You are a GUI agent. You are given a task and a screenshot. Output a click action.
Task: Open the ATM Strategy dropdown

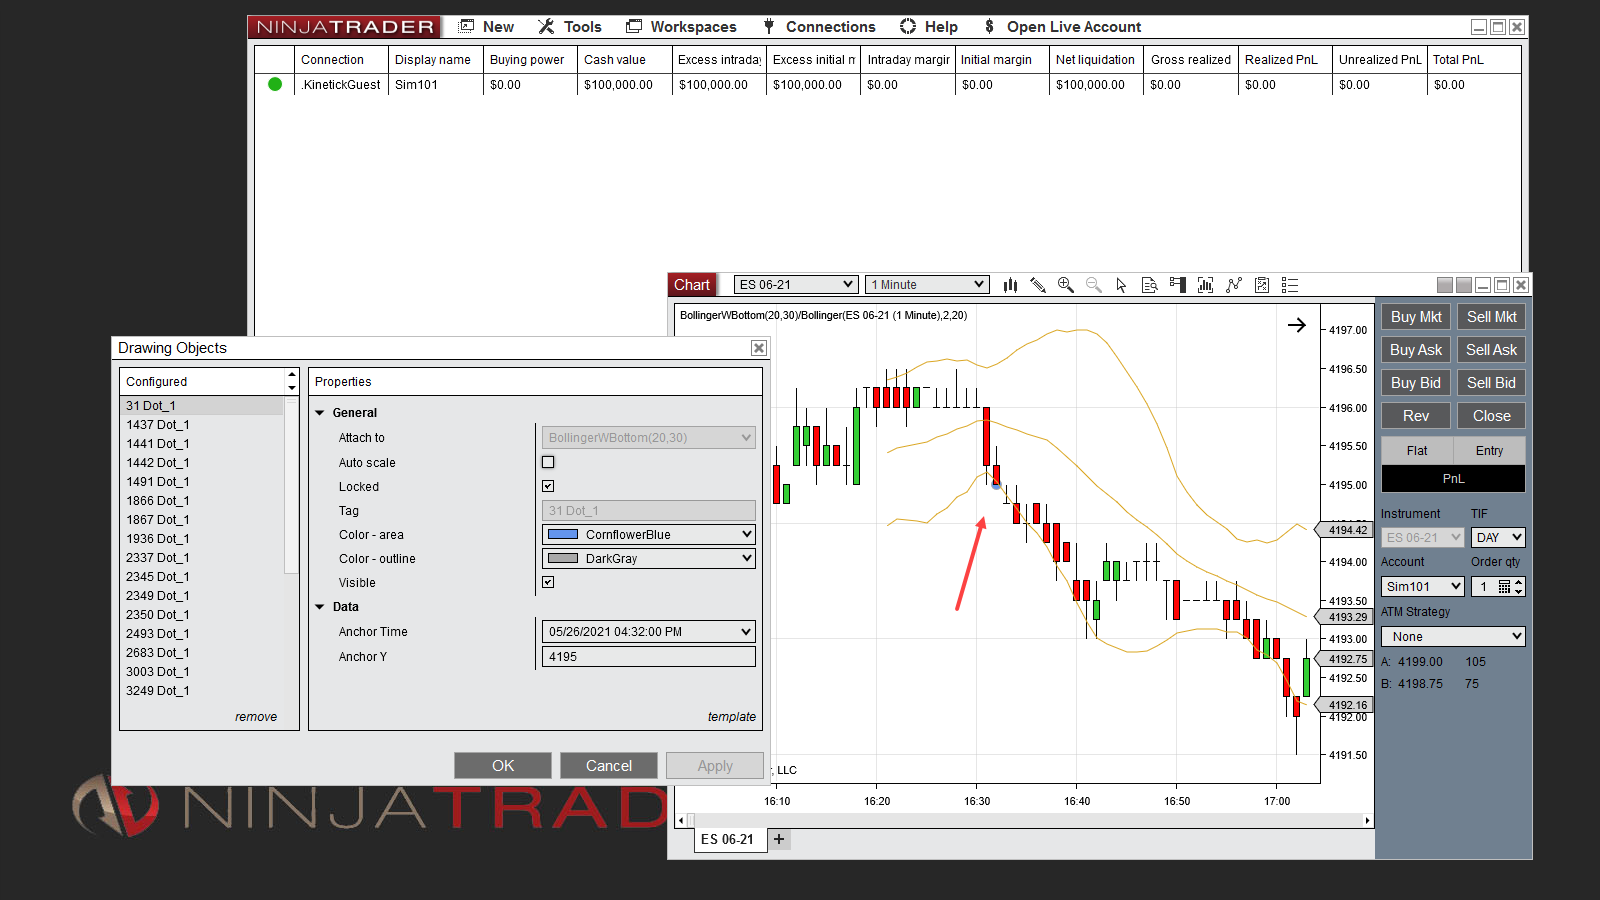(1453, 637)
